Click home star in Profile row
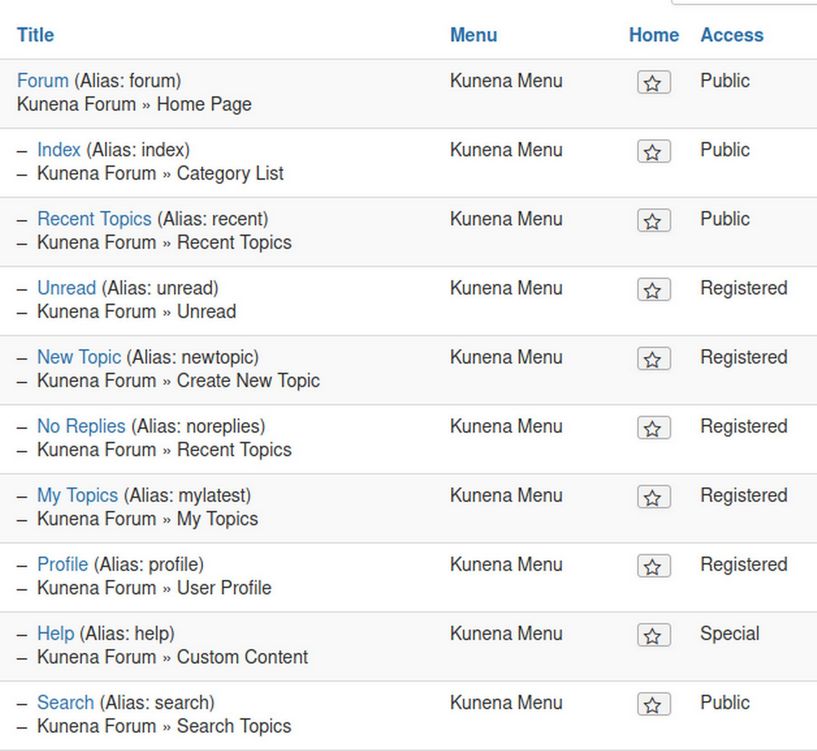Image resolution: width=817 pixels, height=751 pixels. click(x=653, y=566)
